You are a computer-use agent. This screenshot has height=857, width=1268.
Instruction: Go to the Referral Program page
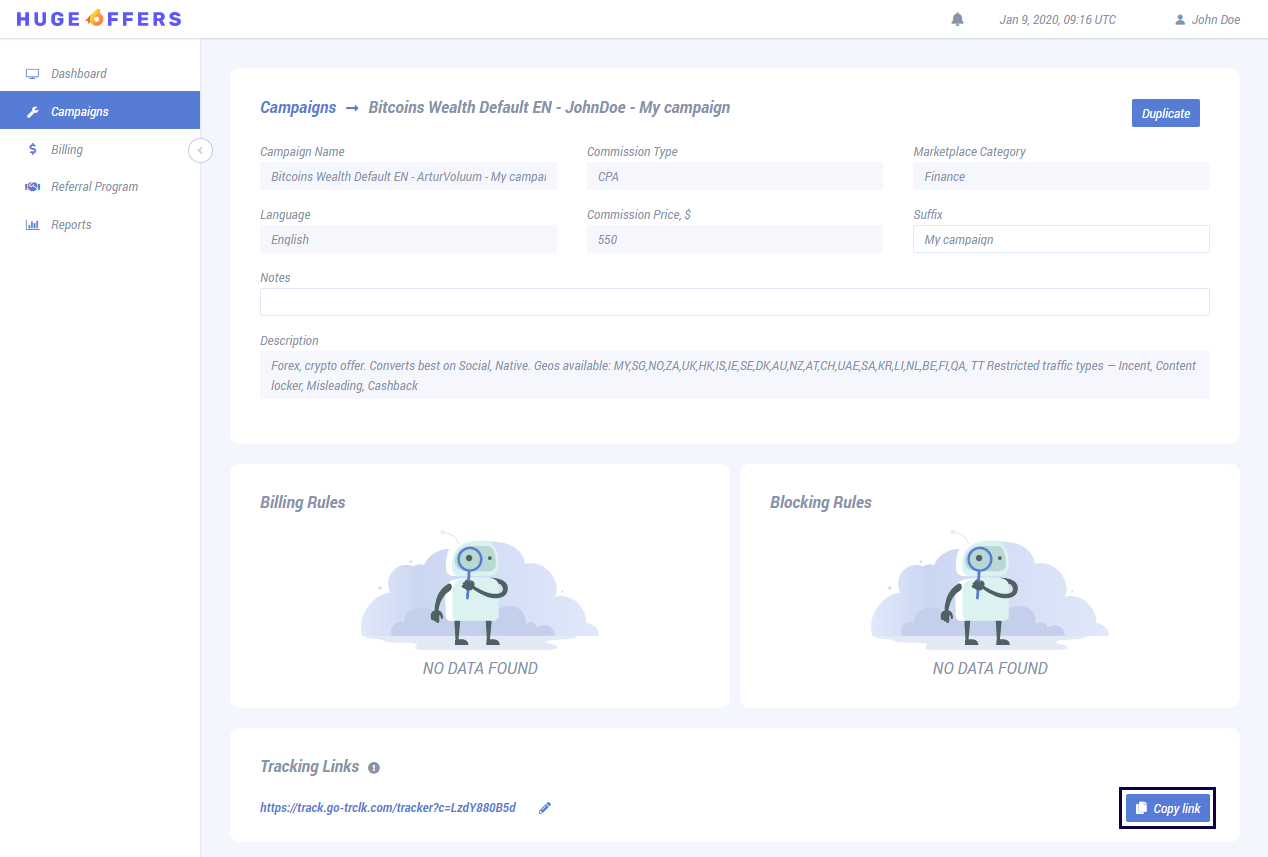94,187
